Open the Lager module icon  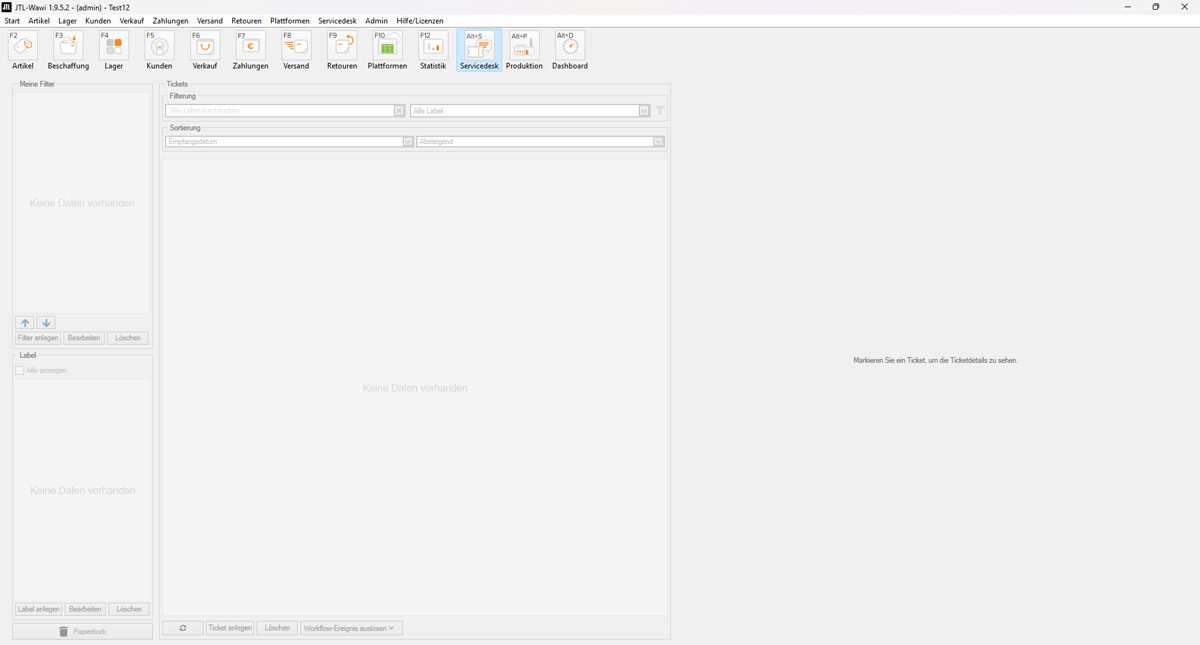pyautogui.click(x=113, y=45)
